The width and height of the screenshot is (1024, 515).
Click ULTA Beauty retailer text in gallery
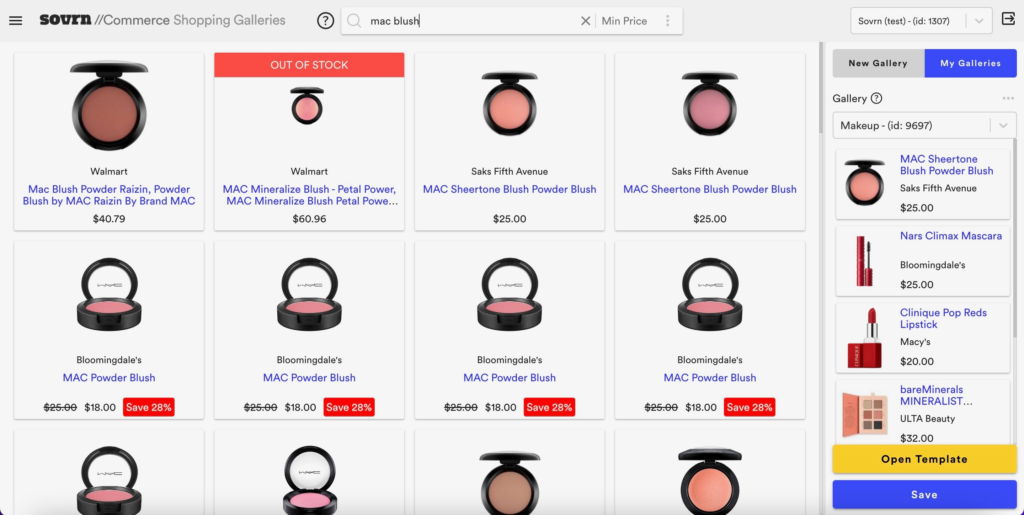click(927, 418)
